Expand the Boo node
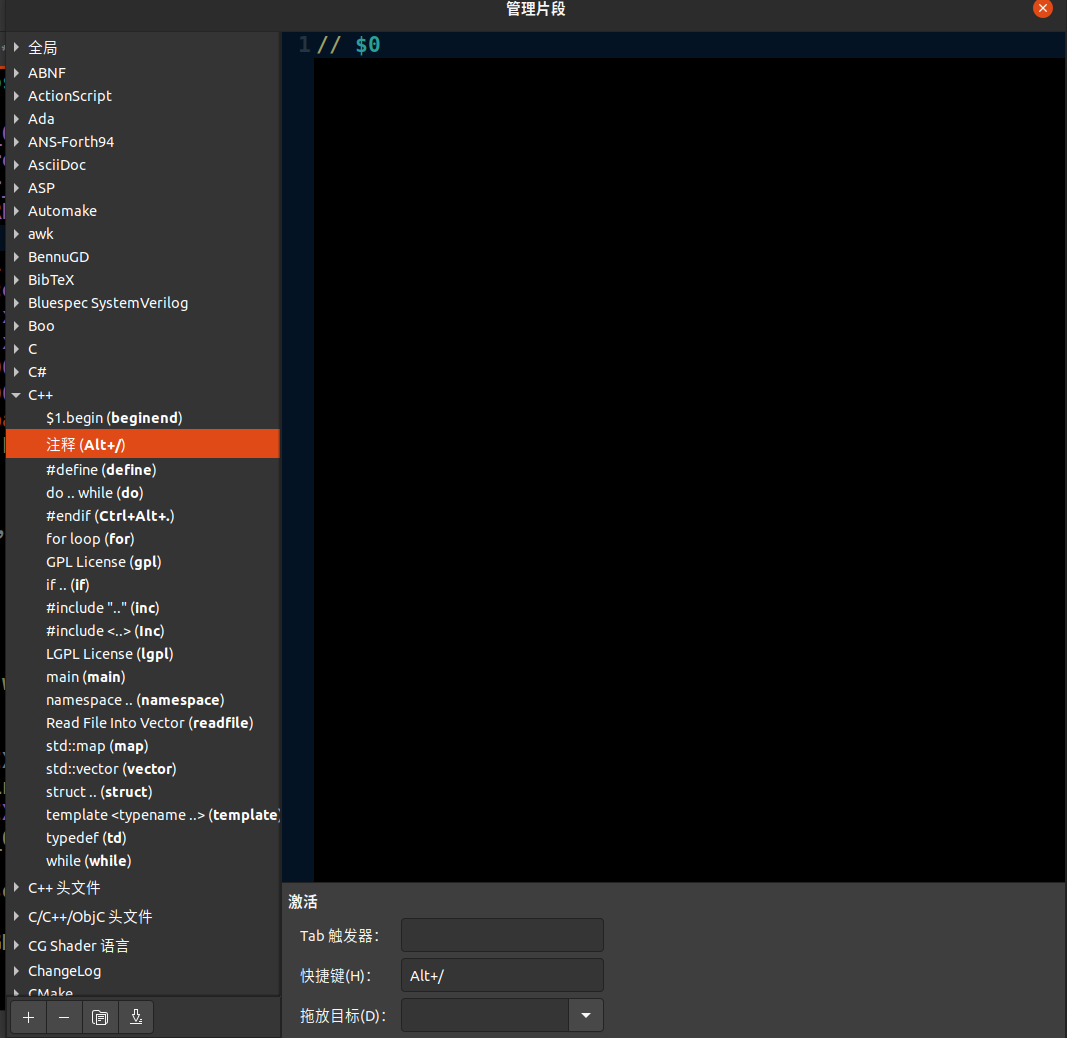 pyautogui.click(x=16, y=326)
